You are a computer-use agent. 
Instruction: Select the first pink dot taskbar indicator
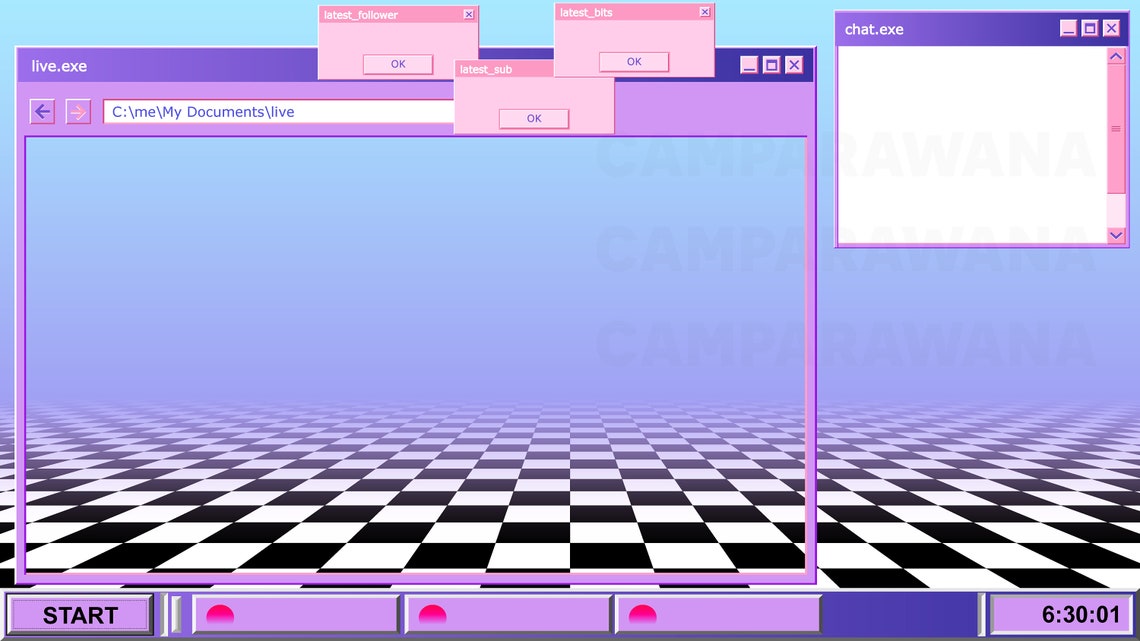[221, 615]
